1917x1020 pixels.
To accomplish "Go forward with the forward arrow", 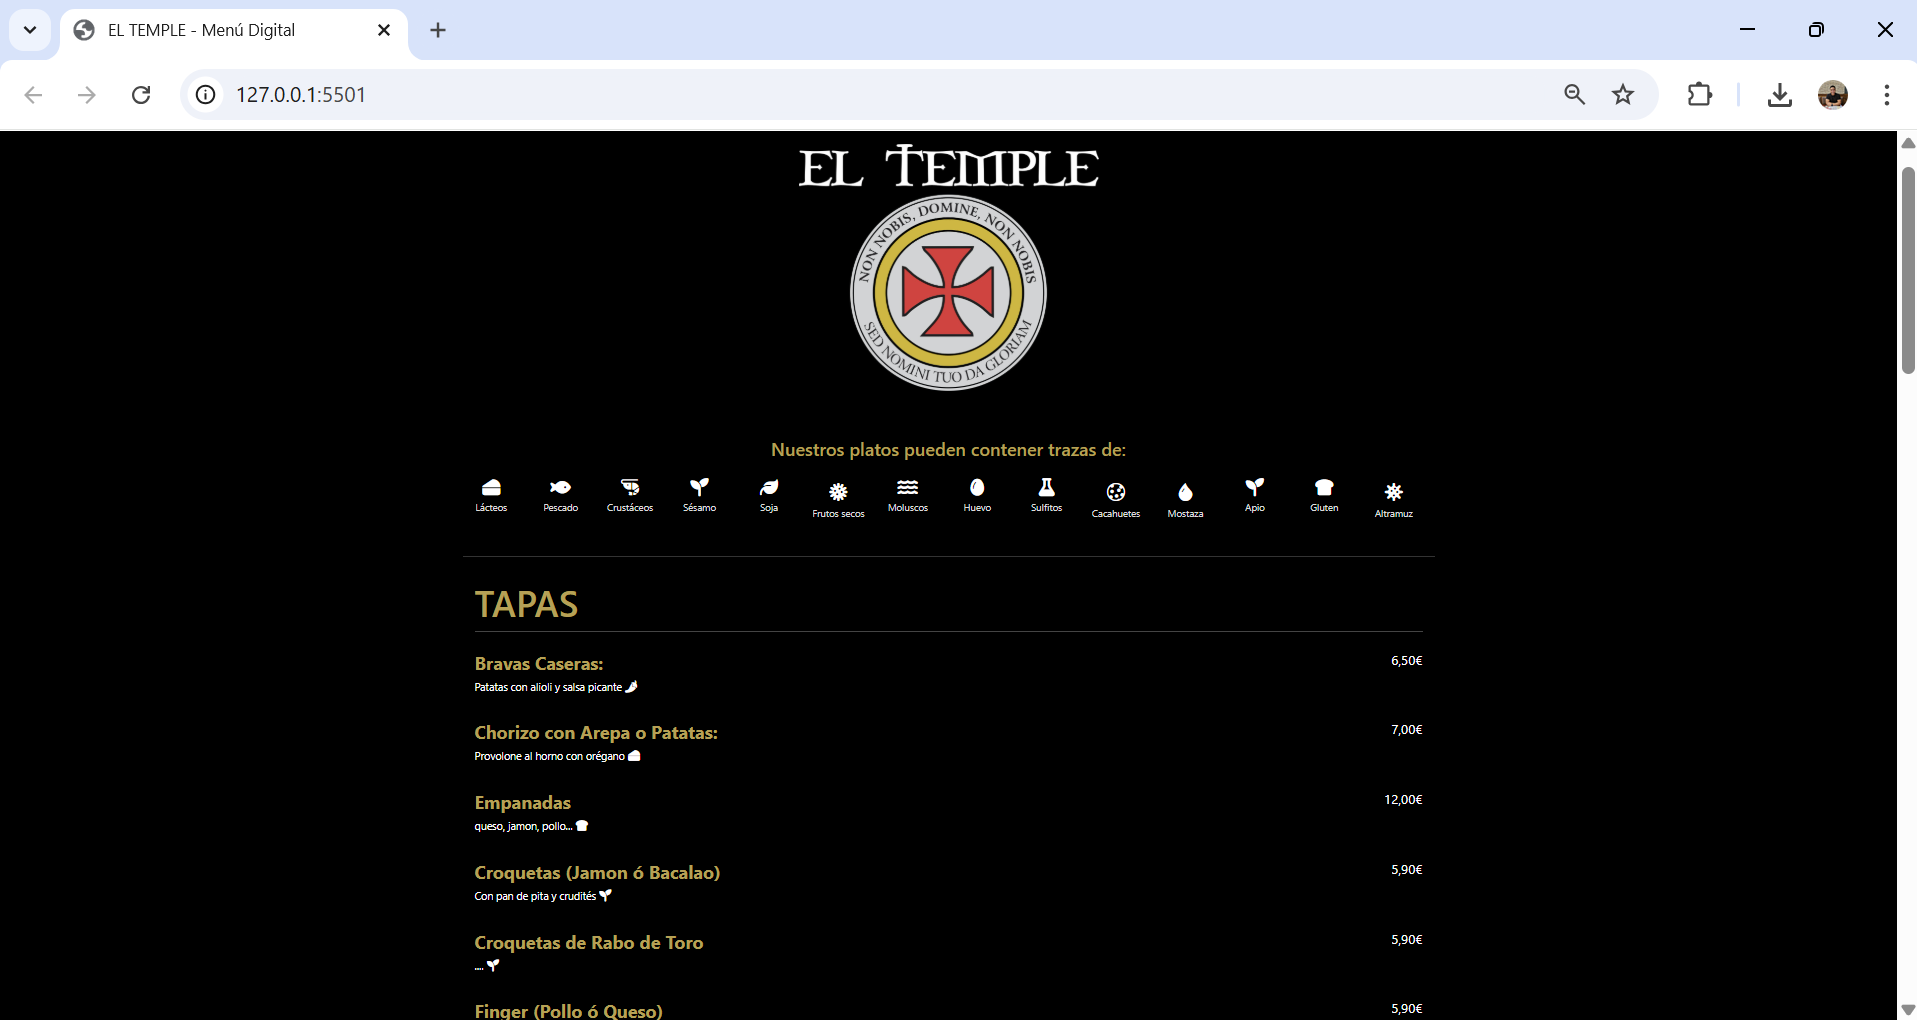I will (x=87, y=95).
